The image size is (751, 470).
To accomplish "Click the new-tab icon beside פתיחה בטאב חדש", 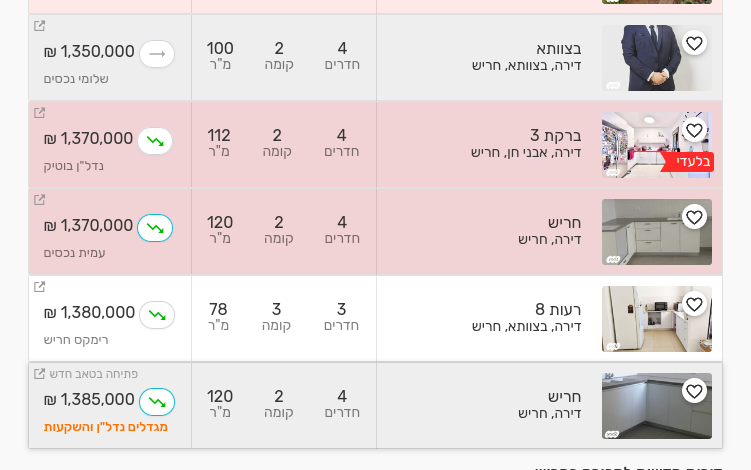I will point(40,374).
